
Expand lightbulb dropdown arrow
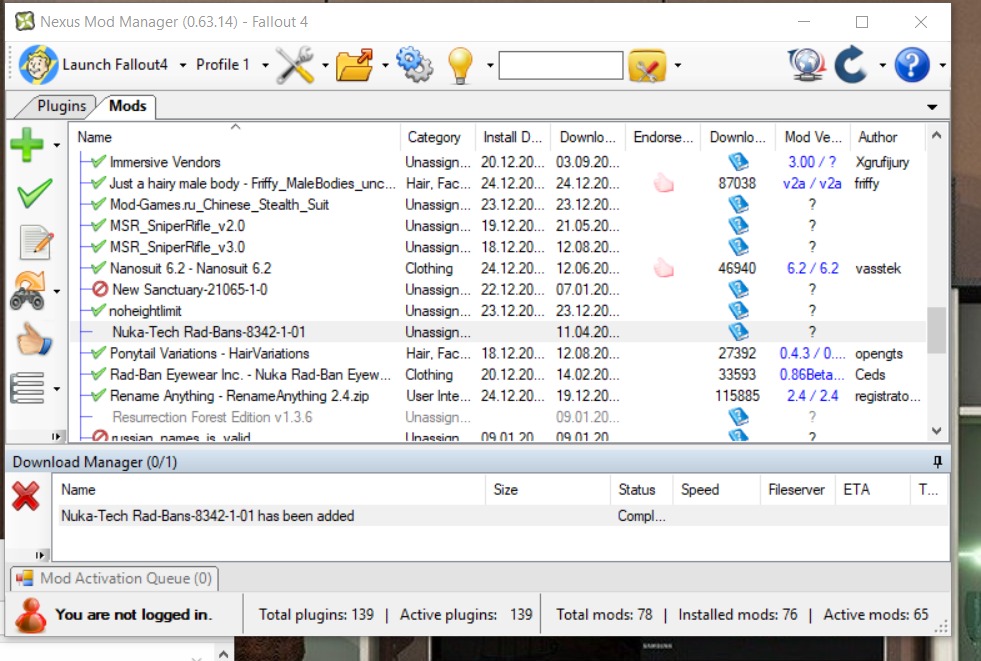[x=490, y=65]
